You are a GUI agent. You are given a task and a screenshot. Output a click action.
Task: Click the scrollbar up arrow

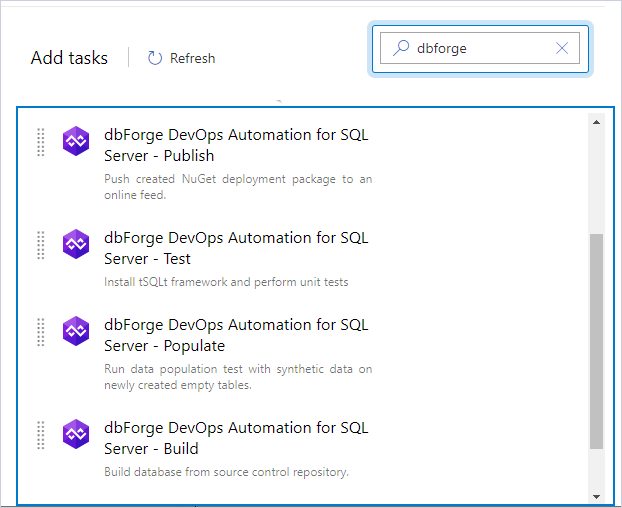(596, 122)
